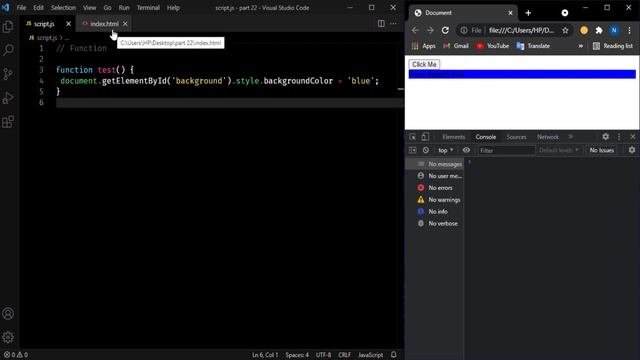Close the index.html tab
The height and width of the screenshot is (360, 640).
pos(125,24)
